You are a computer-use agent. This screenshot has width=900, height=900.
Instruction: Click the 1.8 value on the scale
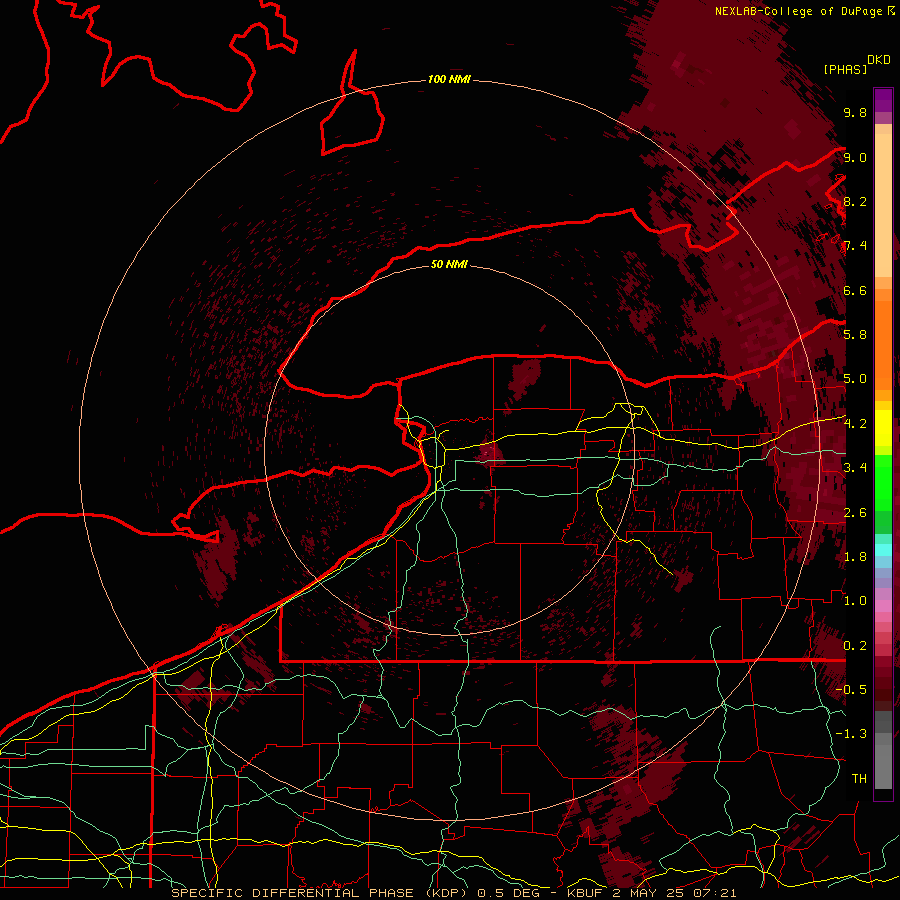tap(855, 557)
